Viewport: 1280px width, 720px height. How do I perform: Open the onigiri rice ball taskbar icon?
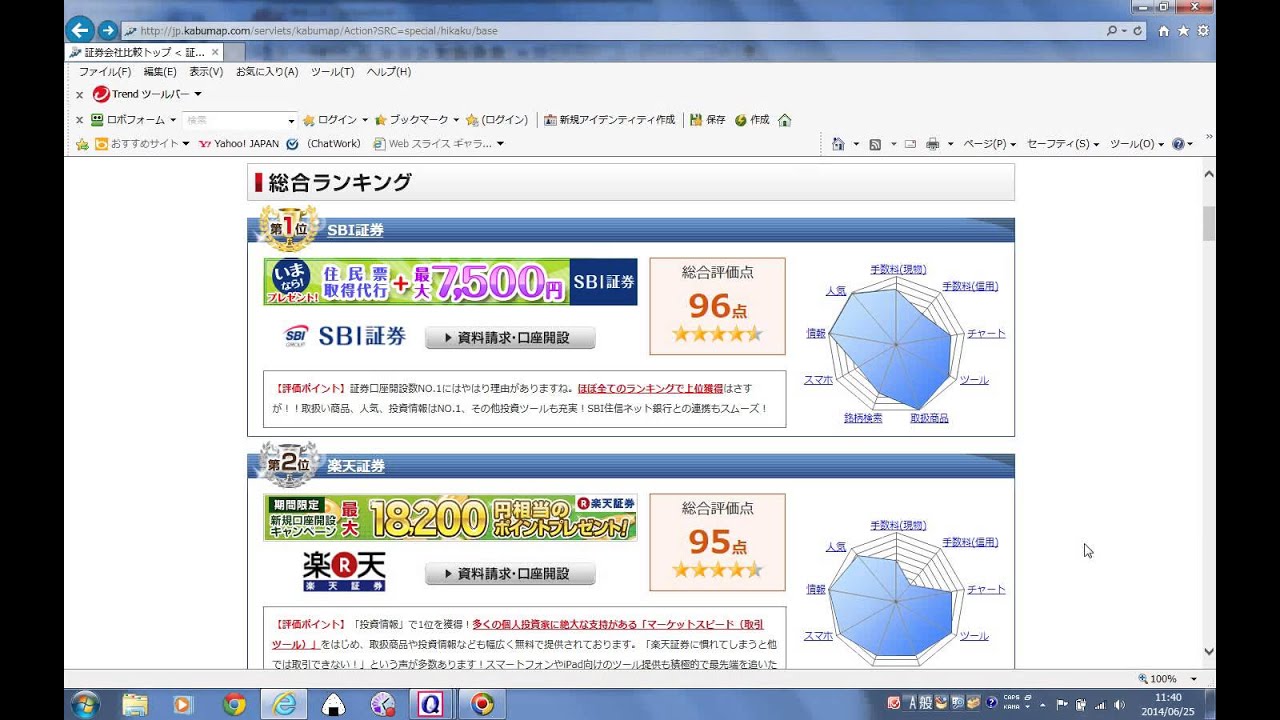[x=333, y=705]
